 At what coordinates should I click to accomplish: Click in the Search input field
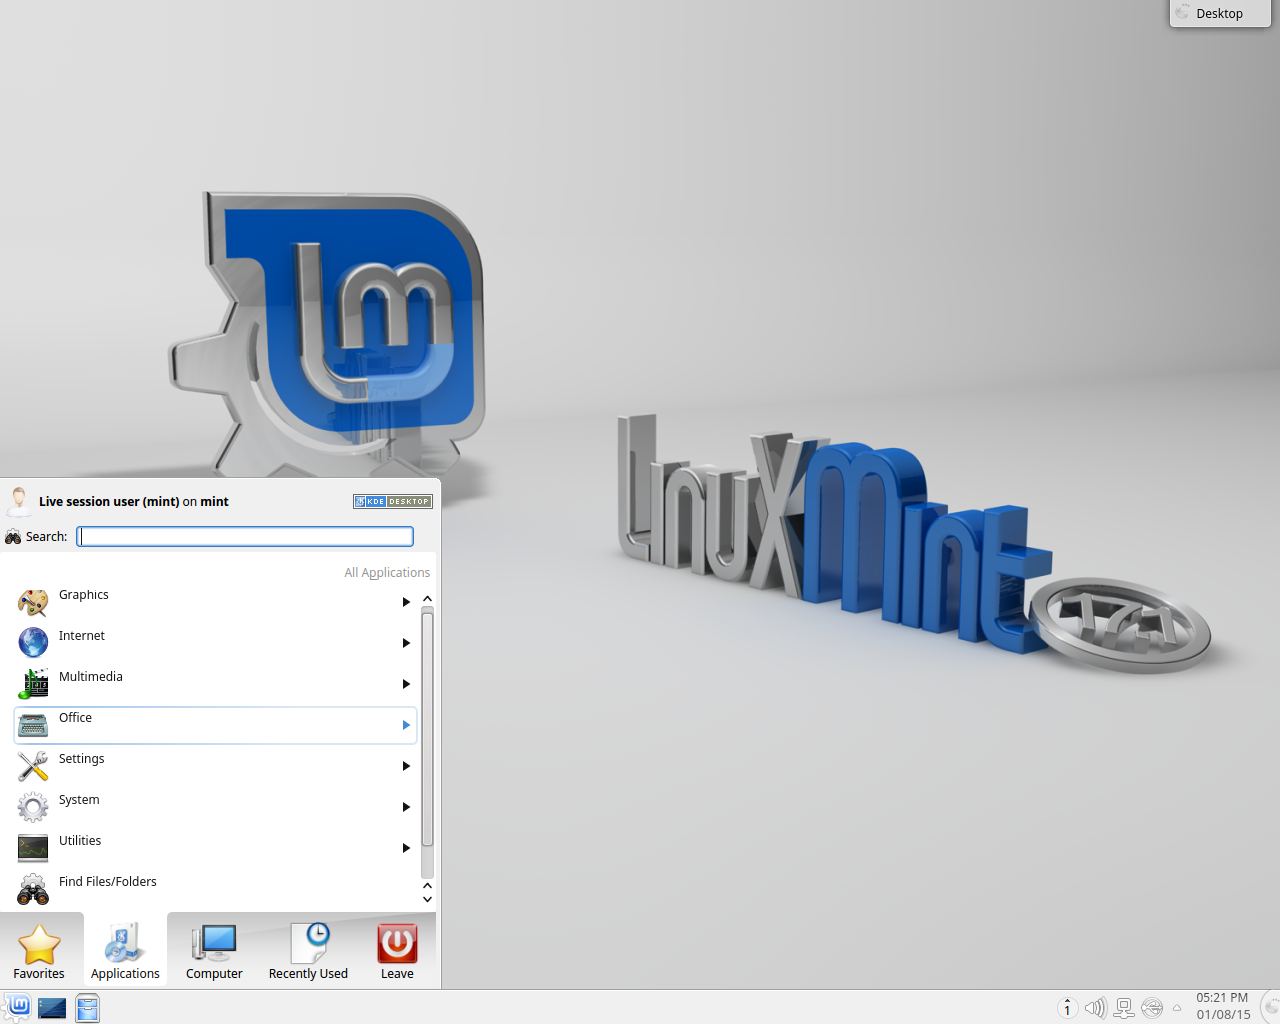245,537
